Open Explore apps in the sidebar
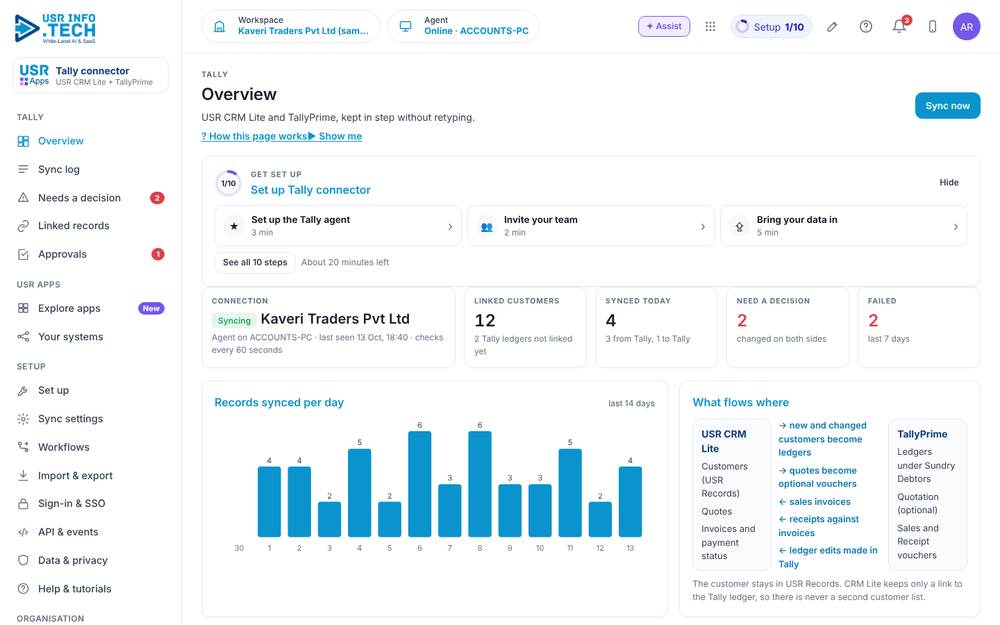This screenshot has width=1000, height=625. (x=91, y=308)
